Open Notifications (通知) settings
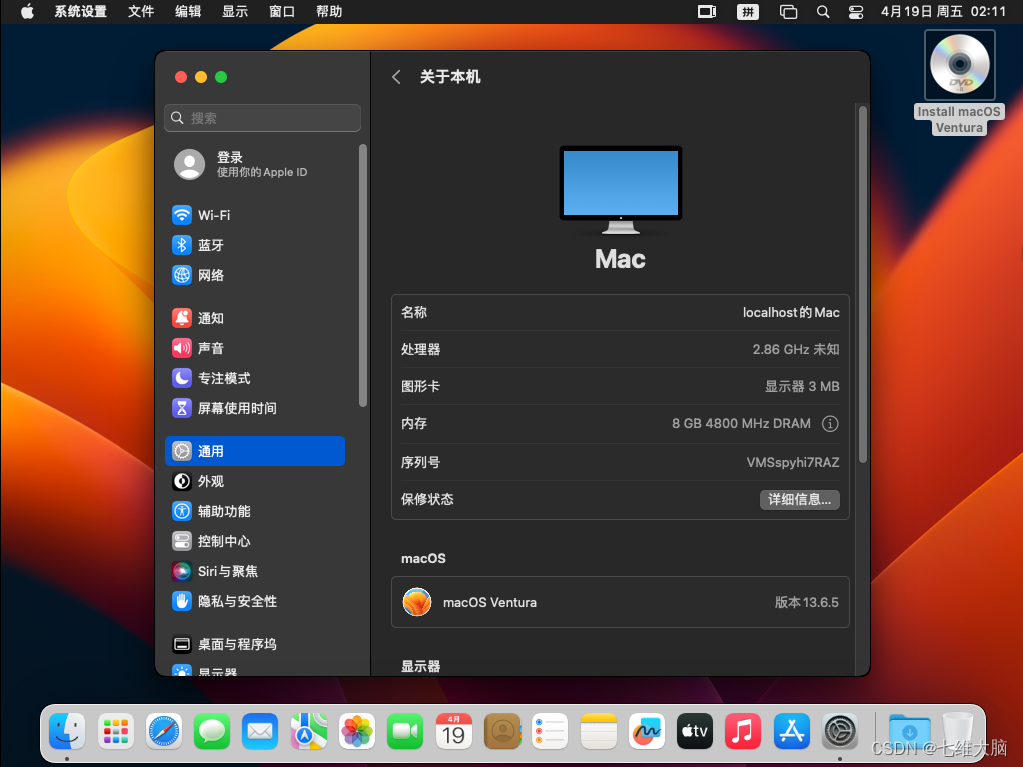Image resolution: width=1023 pixels, height=767 pixels. point(210,318)
